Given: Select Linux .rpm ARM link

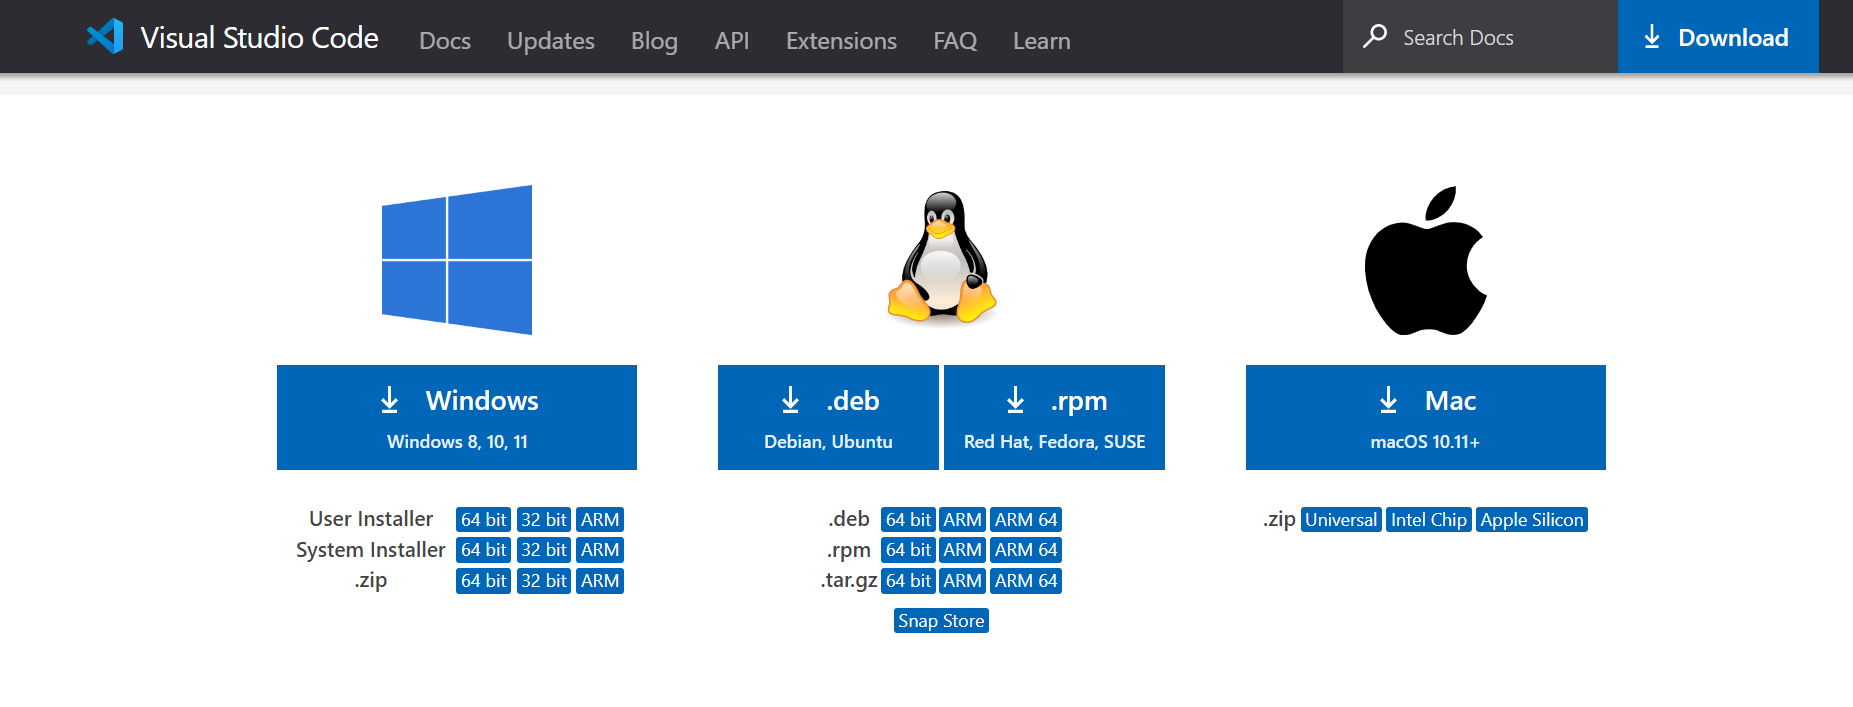Looking at the screenshot, I should [x=963, y=550].
